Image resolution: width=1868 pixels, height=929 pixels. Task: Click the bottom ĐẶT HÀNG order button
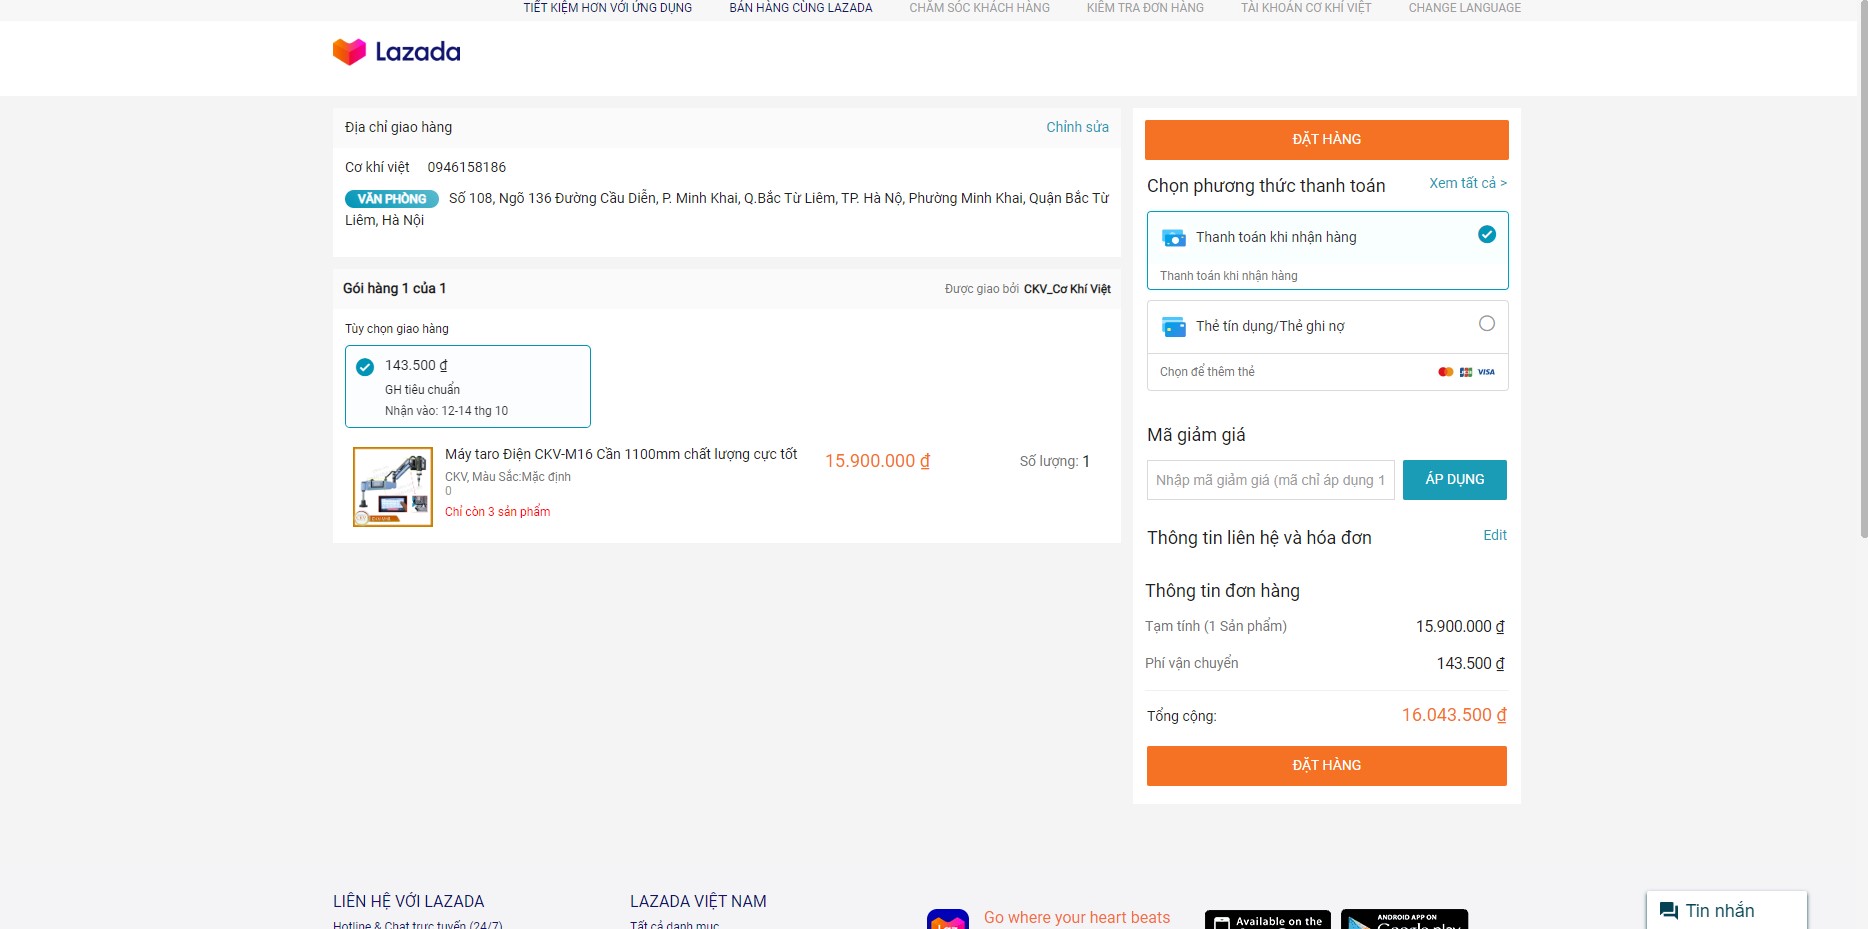1327,766
